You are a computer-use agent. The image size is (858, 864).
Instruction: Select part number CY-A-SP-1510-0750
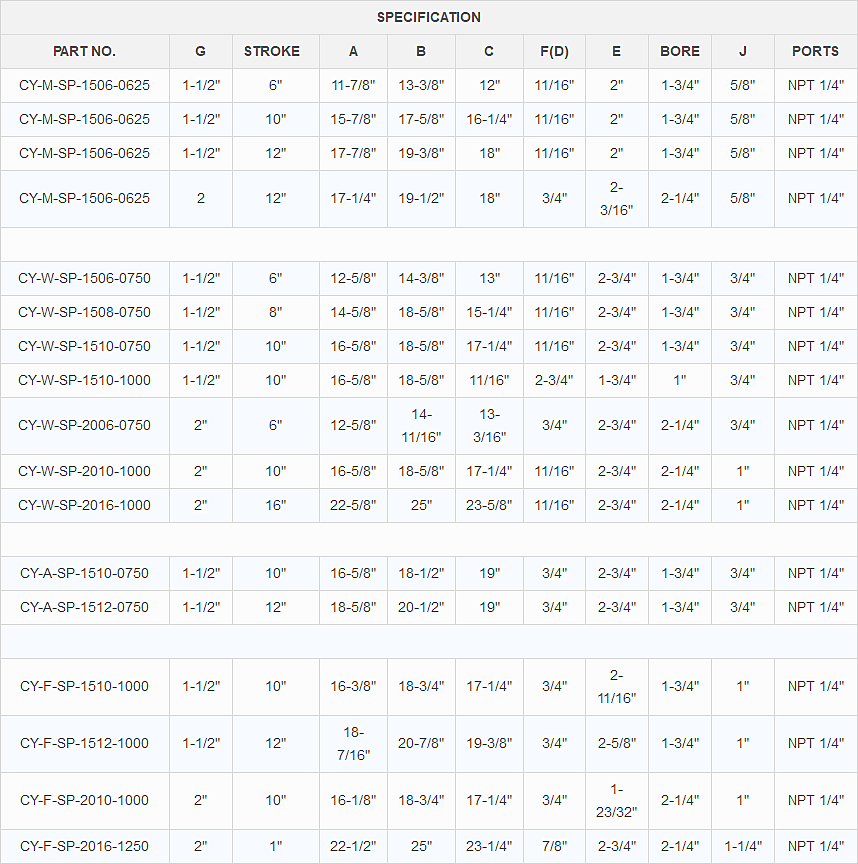[x=84, y=573]
